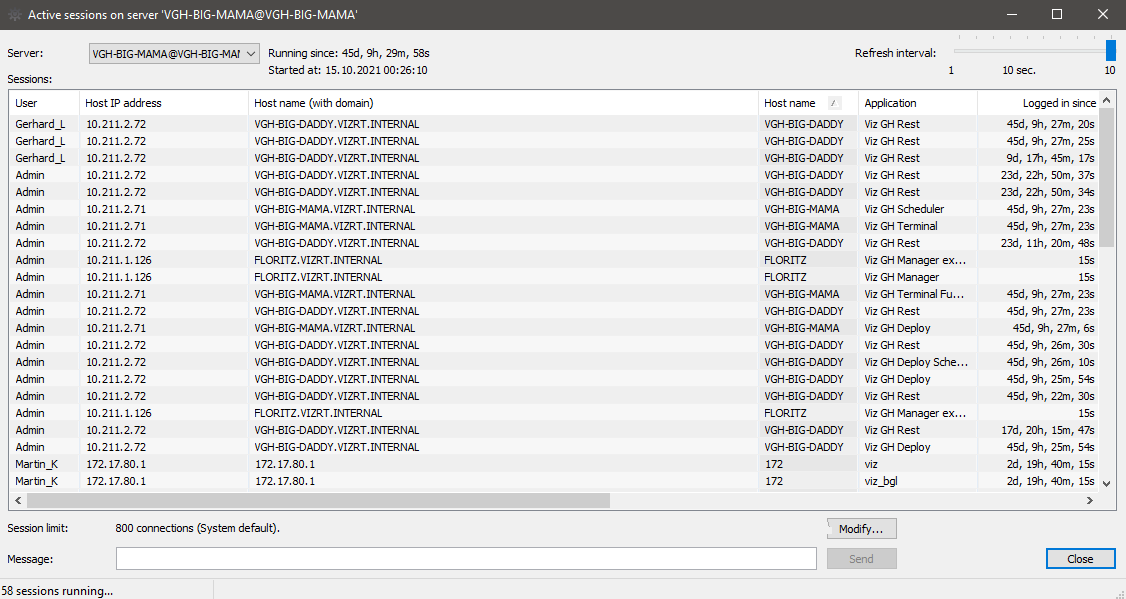Click the 58 sessions running status text
This screenshot has width=1126, height=599.
[x=57, y=590]
